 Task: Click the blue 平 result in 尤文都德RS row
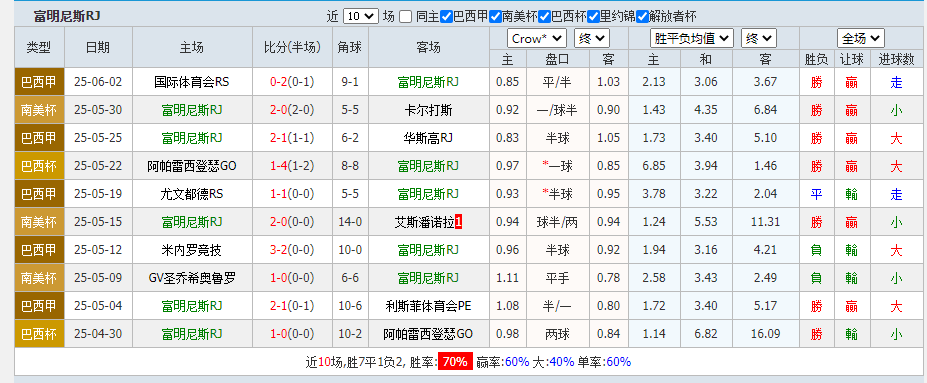(816, 194)
